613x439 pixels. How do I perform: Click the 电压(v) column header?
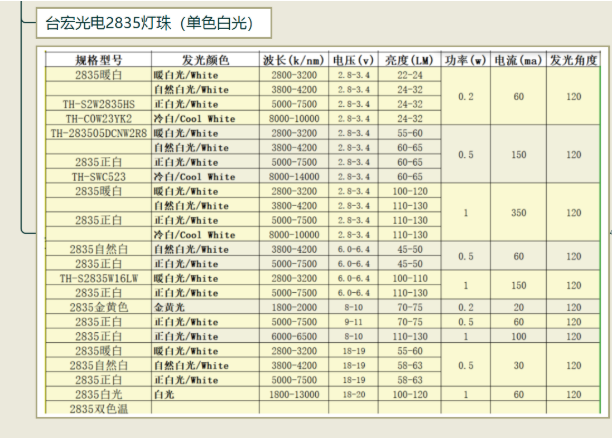(x=354, y=61)
